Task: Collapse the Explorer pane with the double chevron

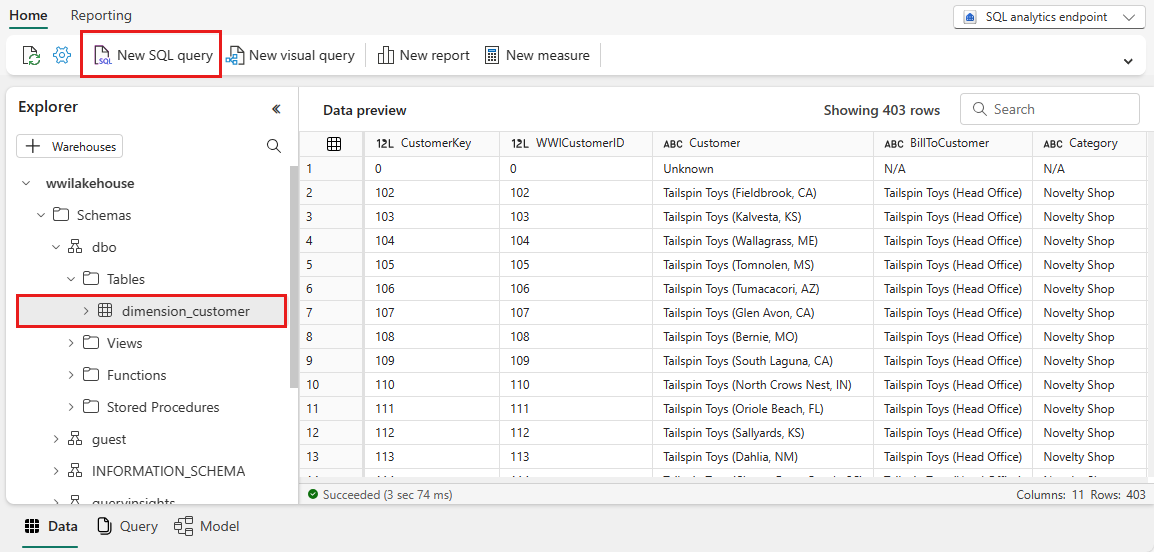Action: click(x=276, y=109)
